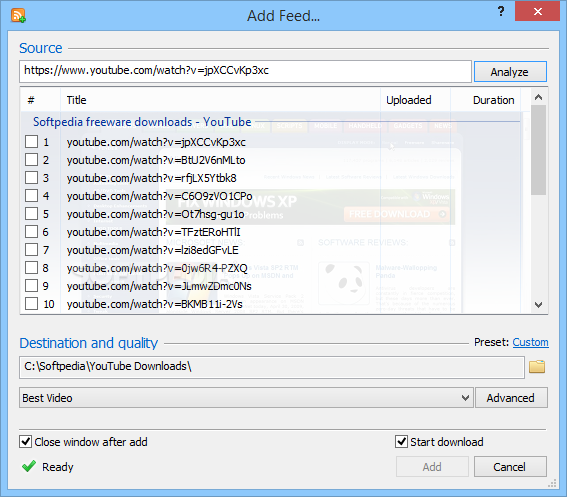Select row title youtube.com/watch?v=0jw6R4-PZXQ
Image resolution: width=567 pixels, height=497 pixels.
click(157, 268)
